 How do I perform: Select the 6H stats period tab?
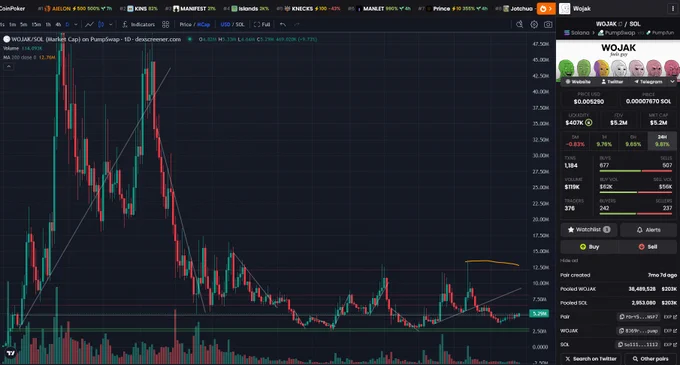(x=633, y=141)
